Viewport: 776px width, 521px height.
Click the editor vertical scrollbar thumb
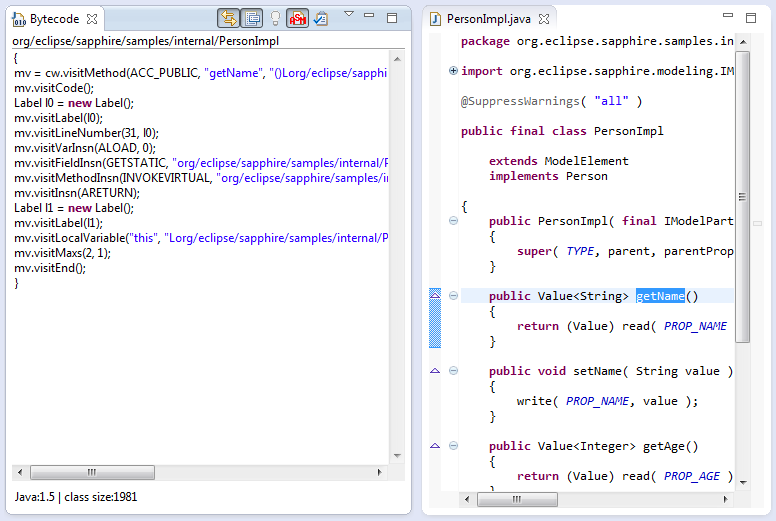point(742,196)
